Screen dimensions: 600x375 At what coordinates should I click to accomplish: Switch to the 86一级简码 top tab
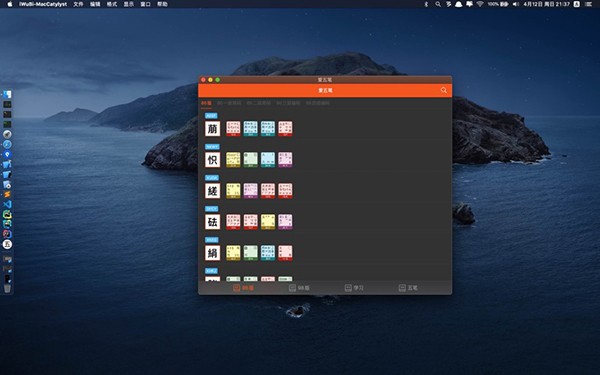229,103
